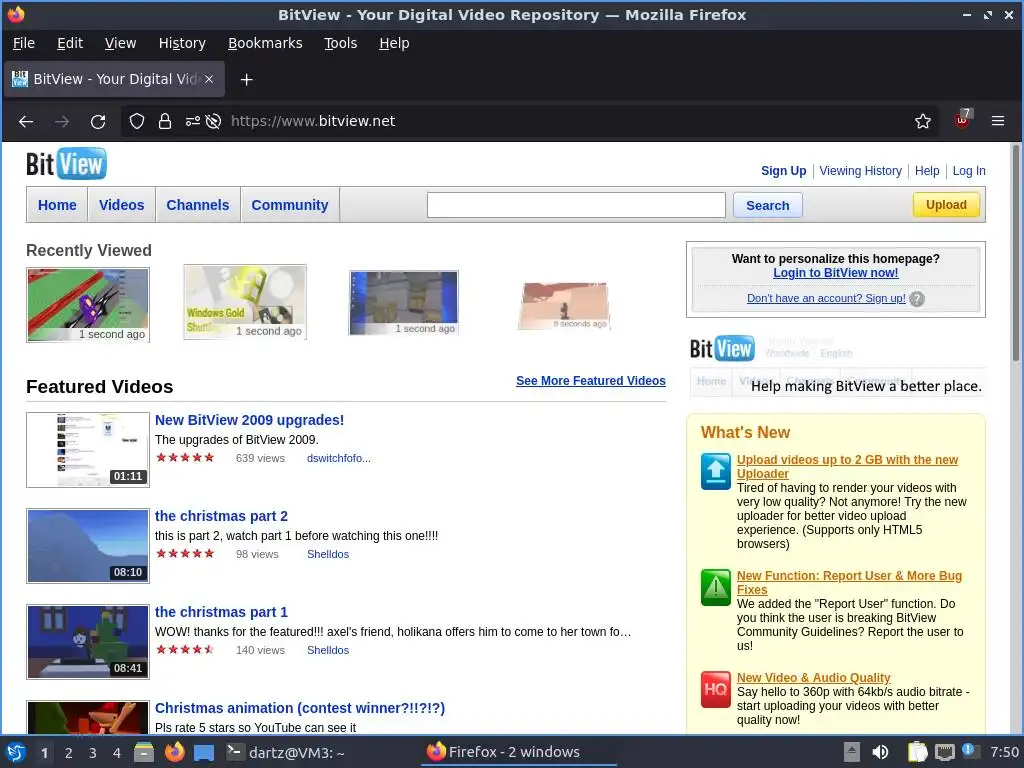This screenshot has height=768, width=1024.
Task: Click the show desktop taskbar icon
Action: 204,752
